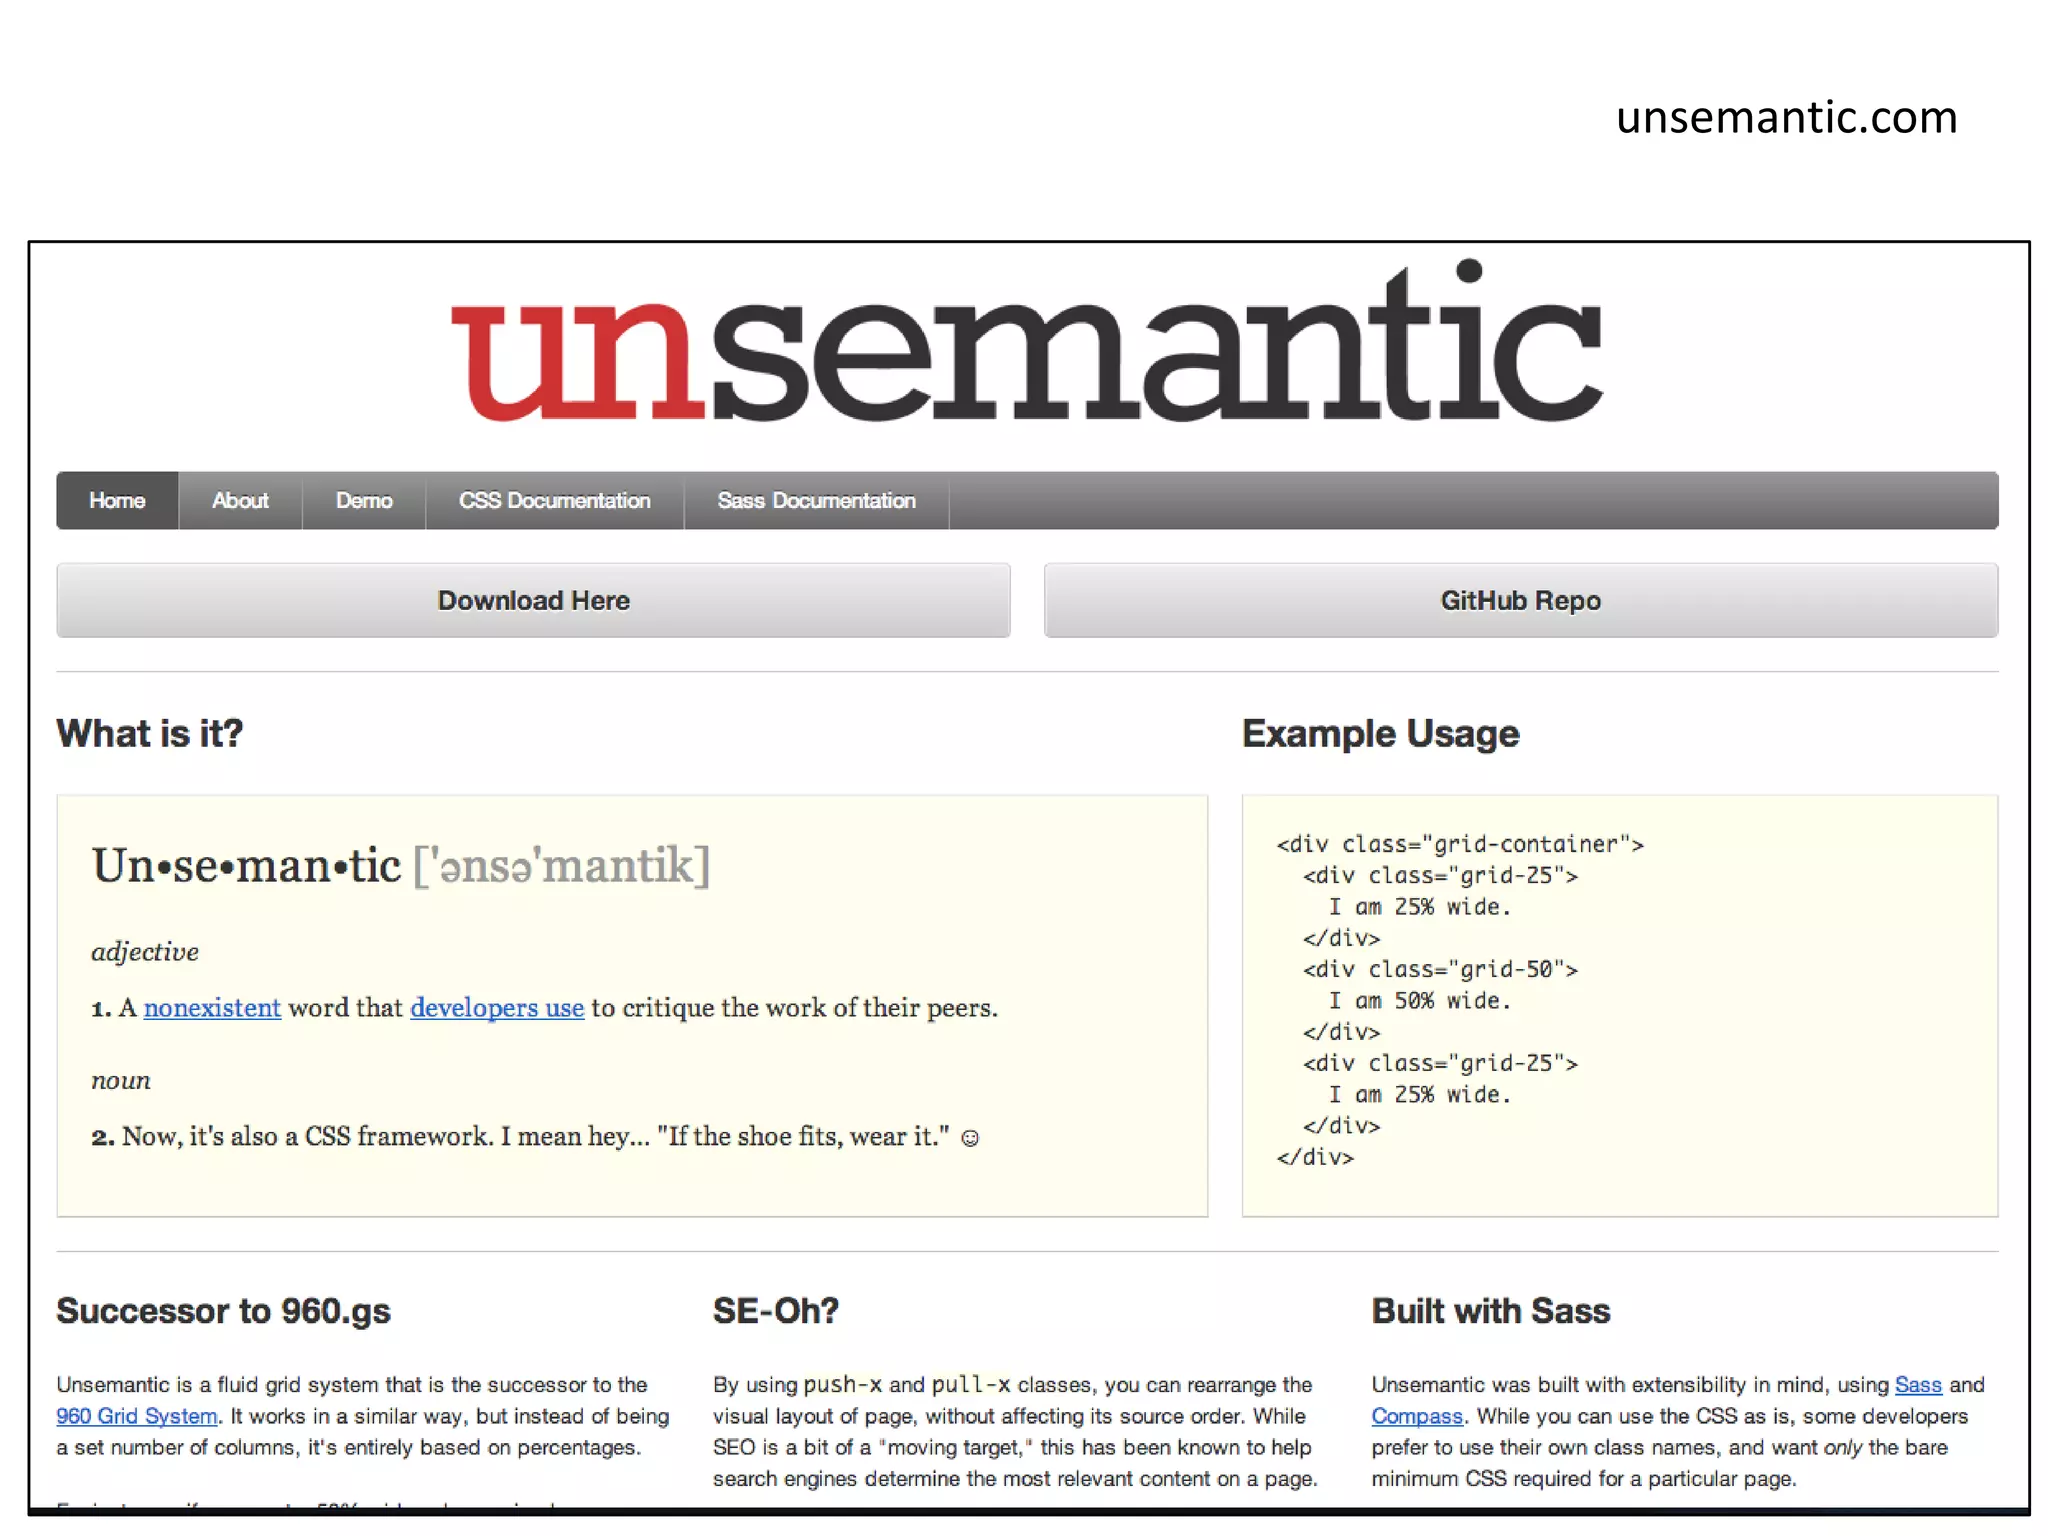Click the "Example Usage" heading

(x=1381, y=733)
